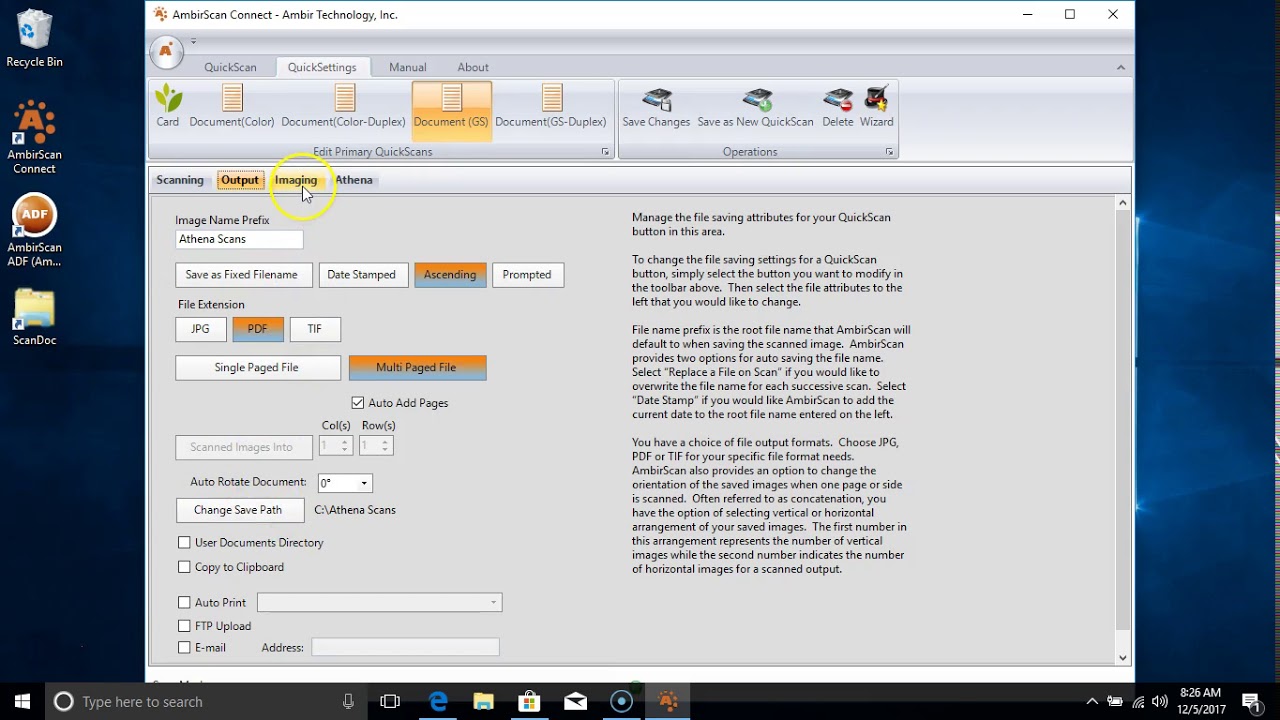The height and width of the screenshot is (720, 1280).
Task: Enable the FTP Upload checkbox
Action: (184, 626)
